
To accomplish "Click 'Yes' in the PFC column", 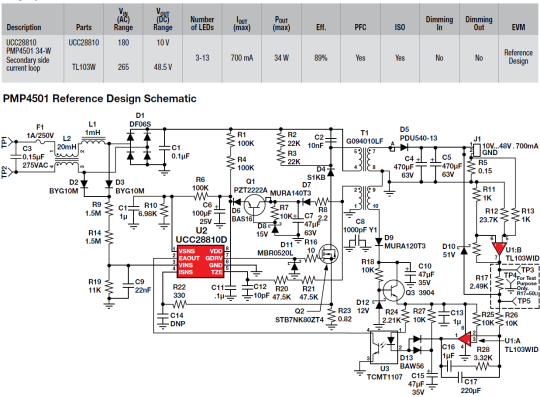I will (360, 58).
